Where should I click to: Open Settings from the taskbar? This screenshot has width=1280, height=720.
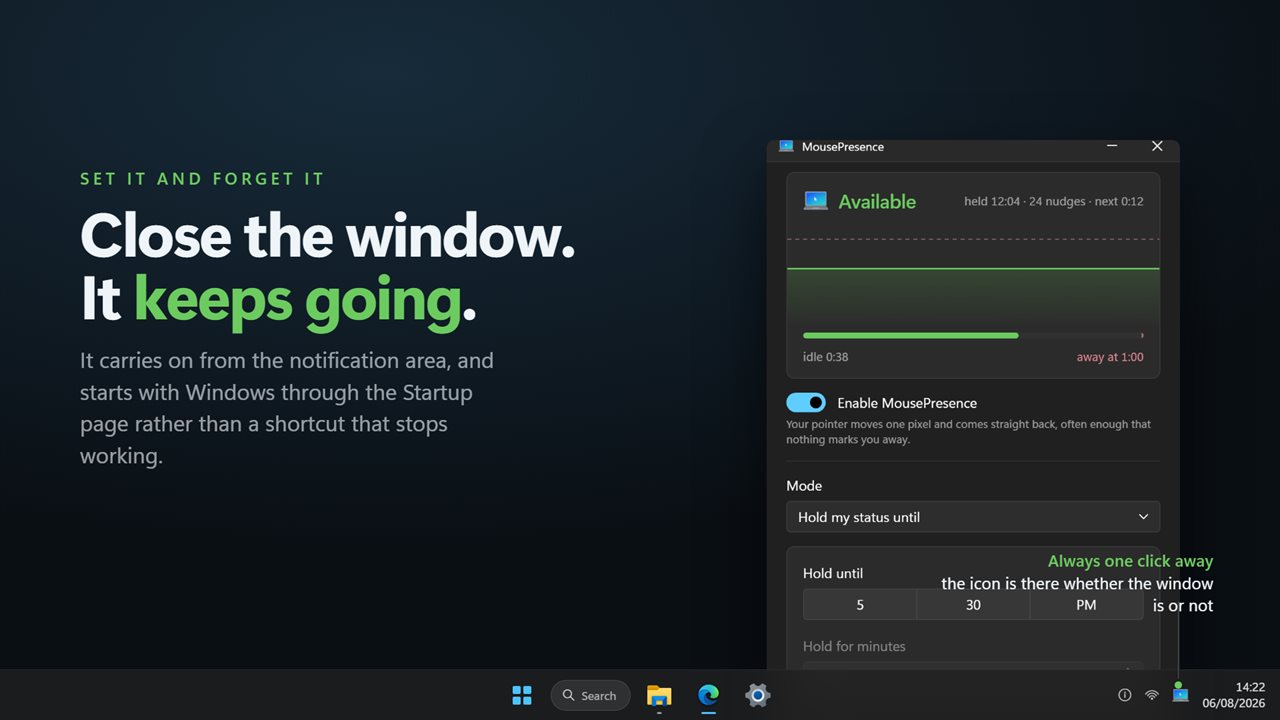point(757,695)
